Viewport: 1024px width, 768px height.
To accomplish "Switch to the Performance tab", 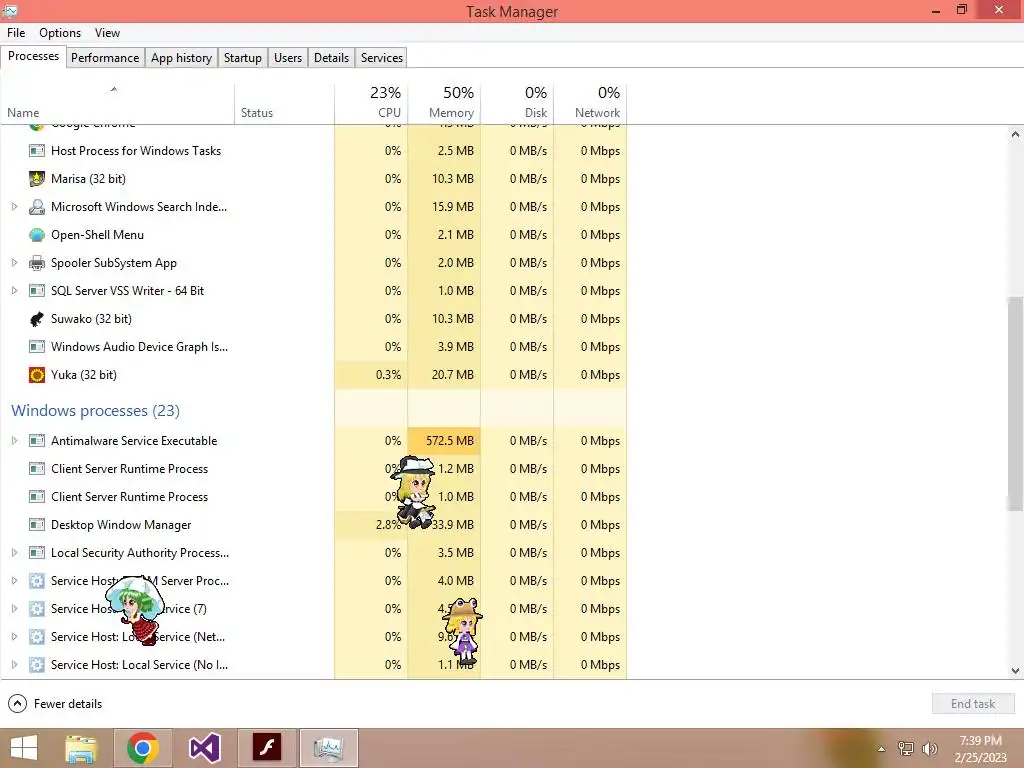I will click(x=105, y=57).
